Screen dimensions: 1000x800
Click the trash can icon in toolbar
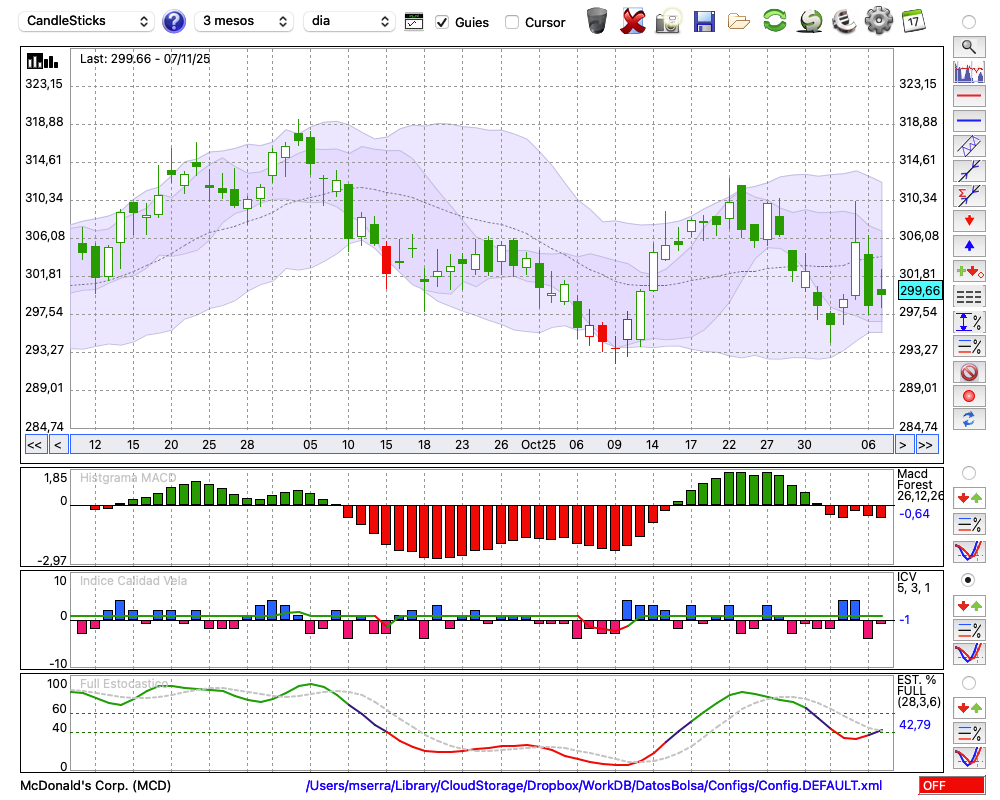coord(597,21)
